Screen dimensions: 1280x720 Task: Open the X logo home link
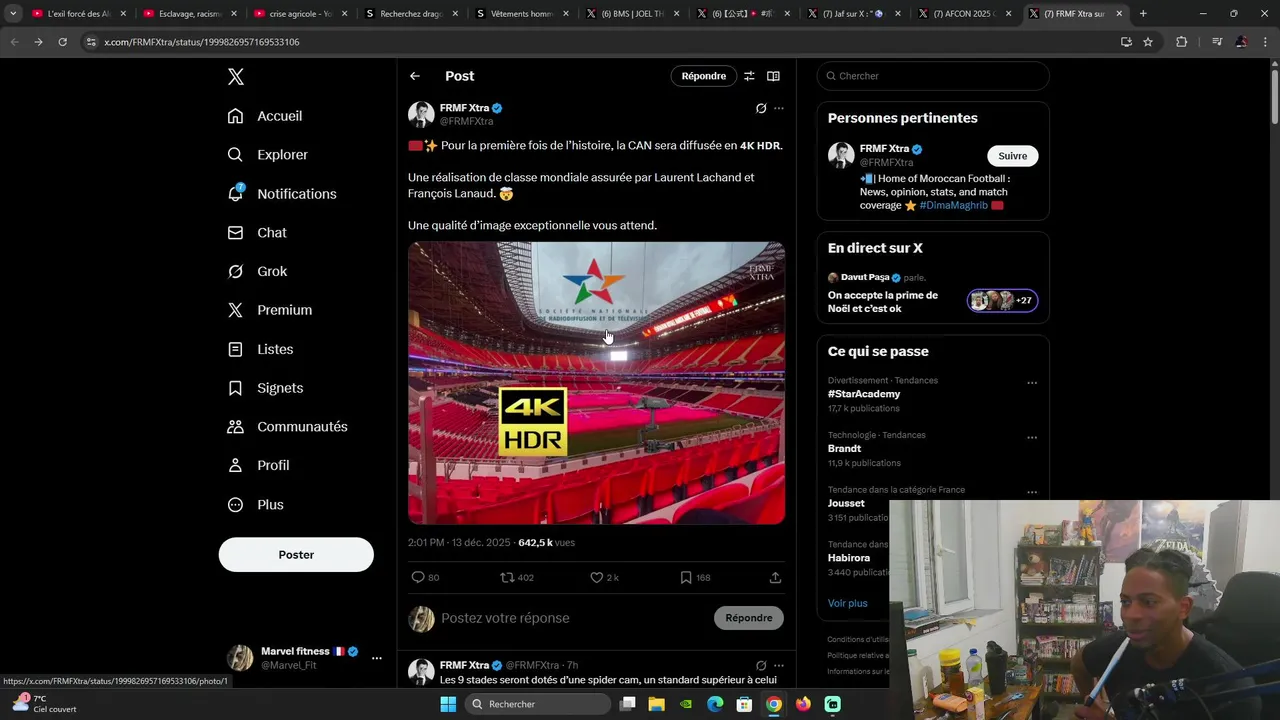(x=235, y=77)
